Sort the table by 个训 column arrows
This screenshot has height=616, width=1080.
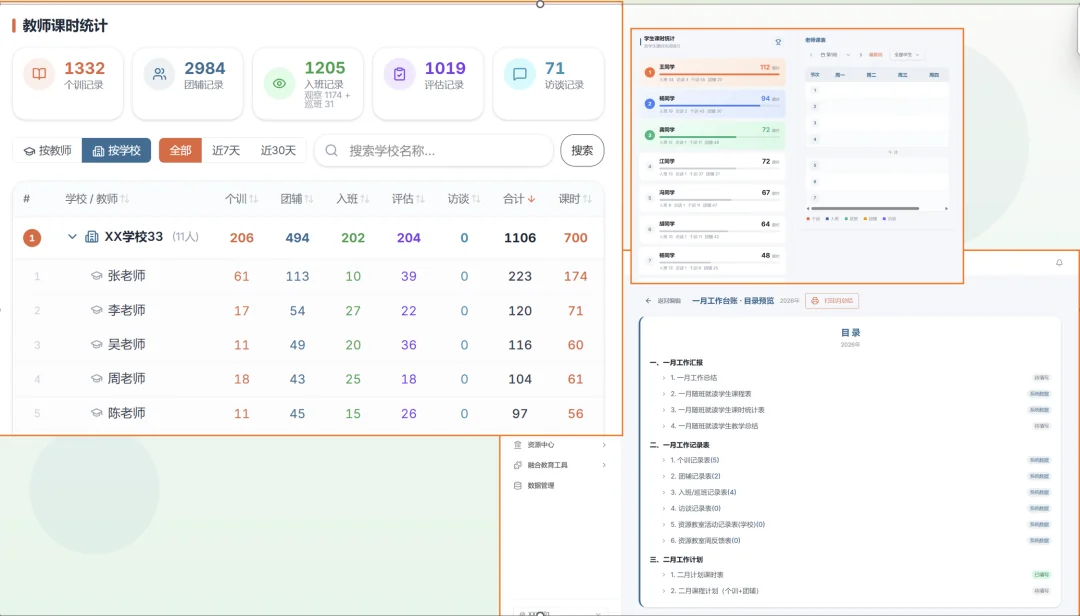point(253,199)
